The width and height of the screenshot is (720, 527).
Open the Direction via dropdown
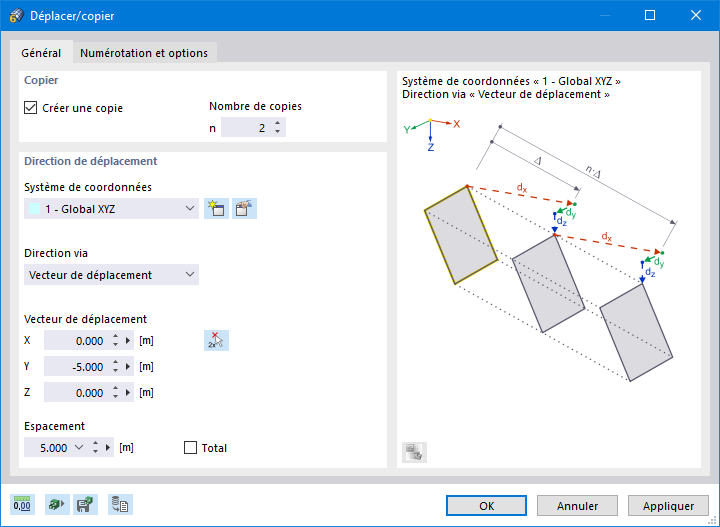111,275
